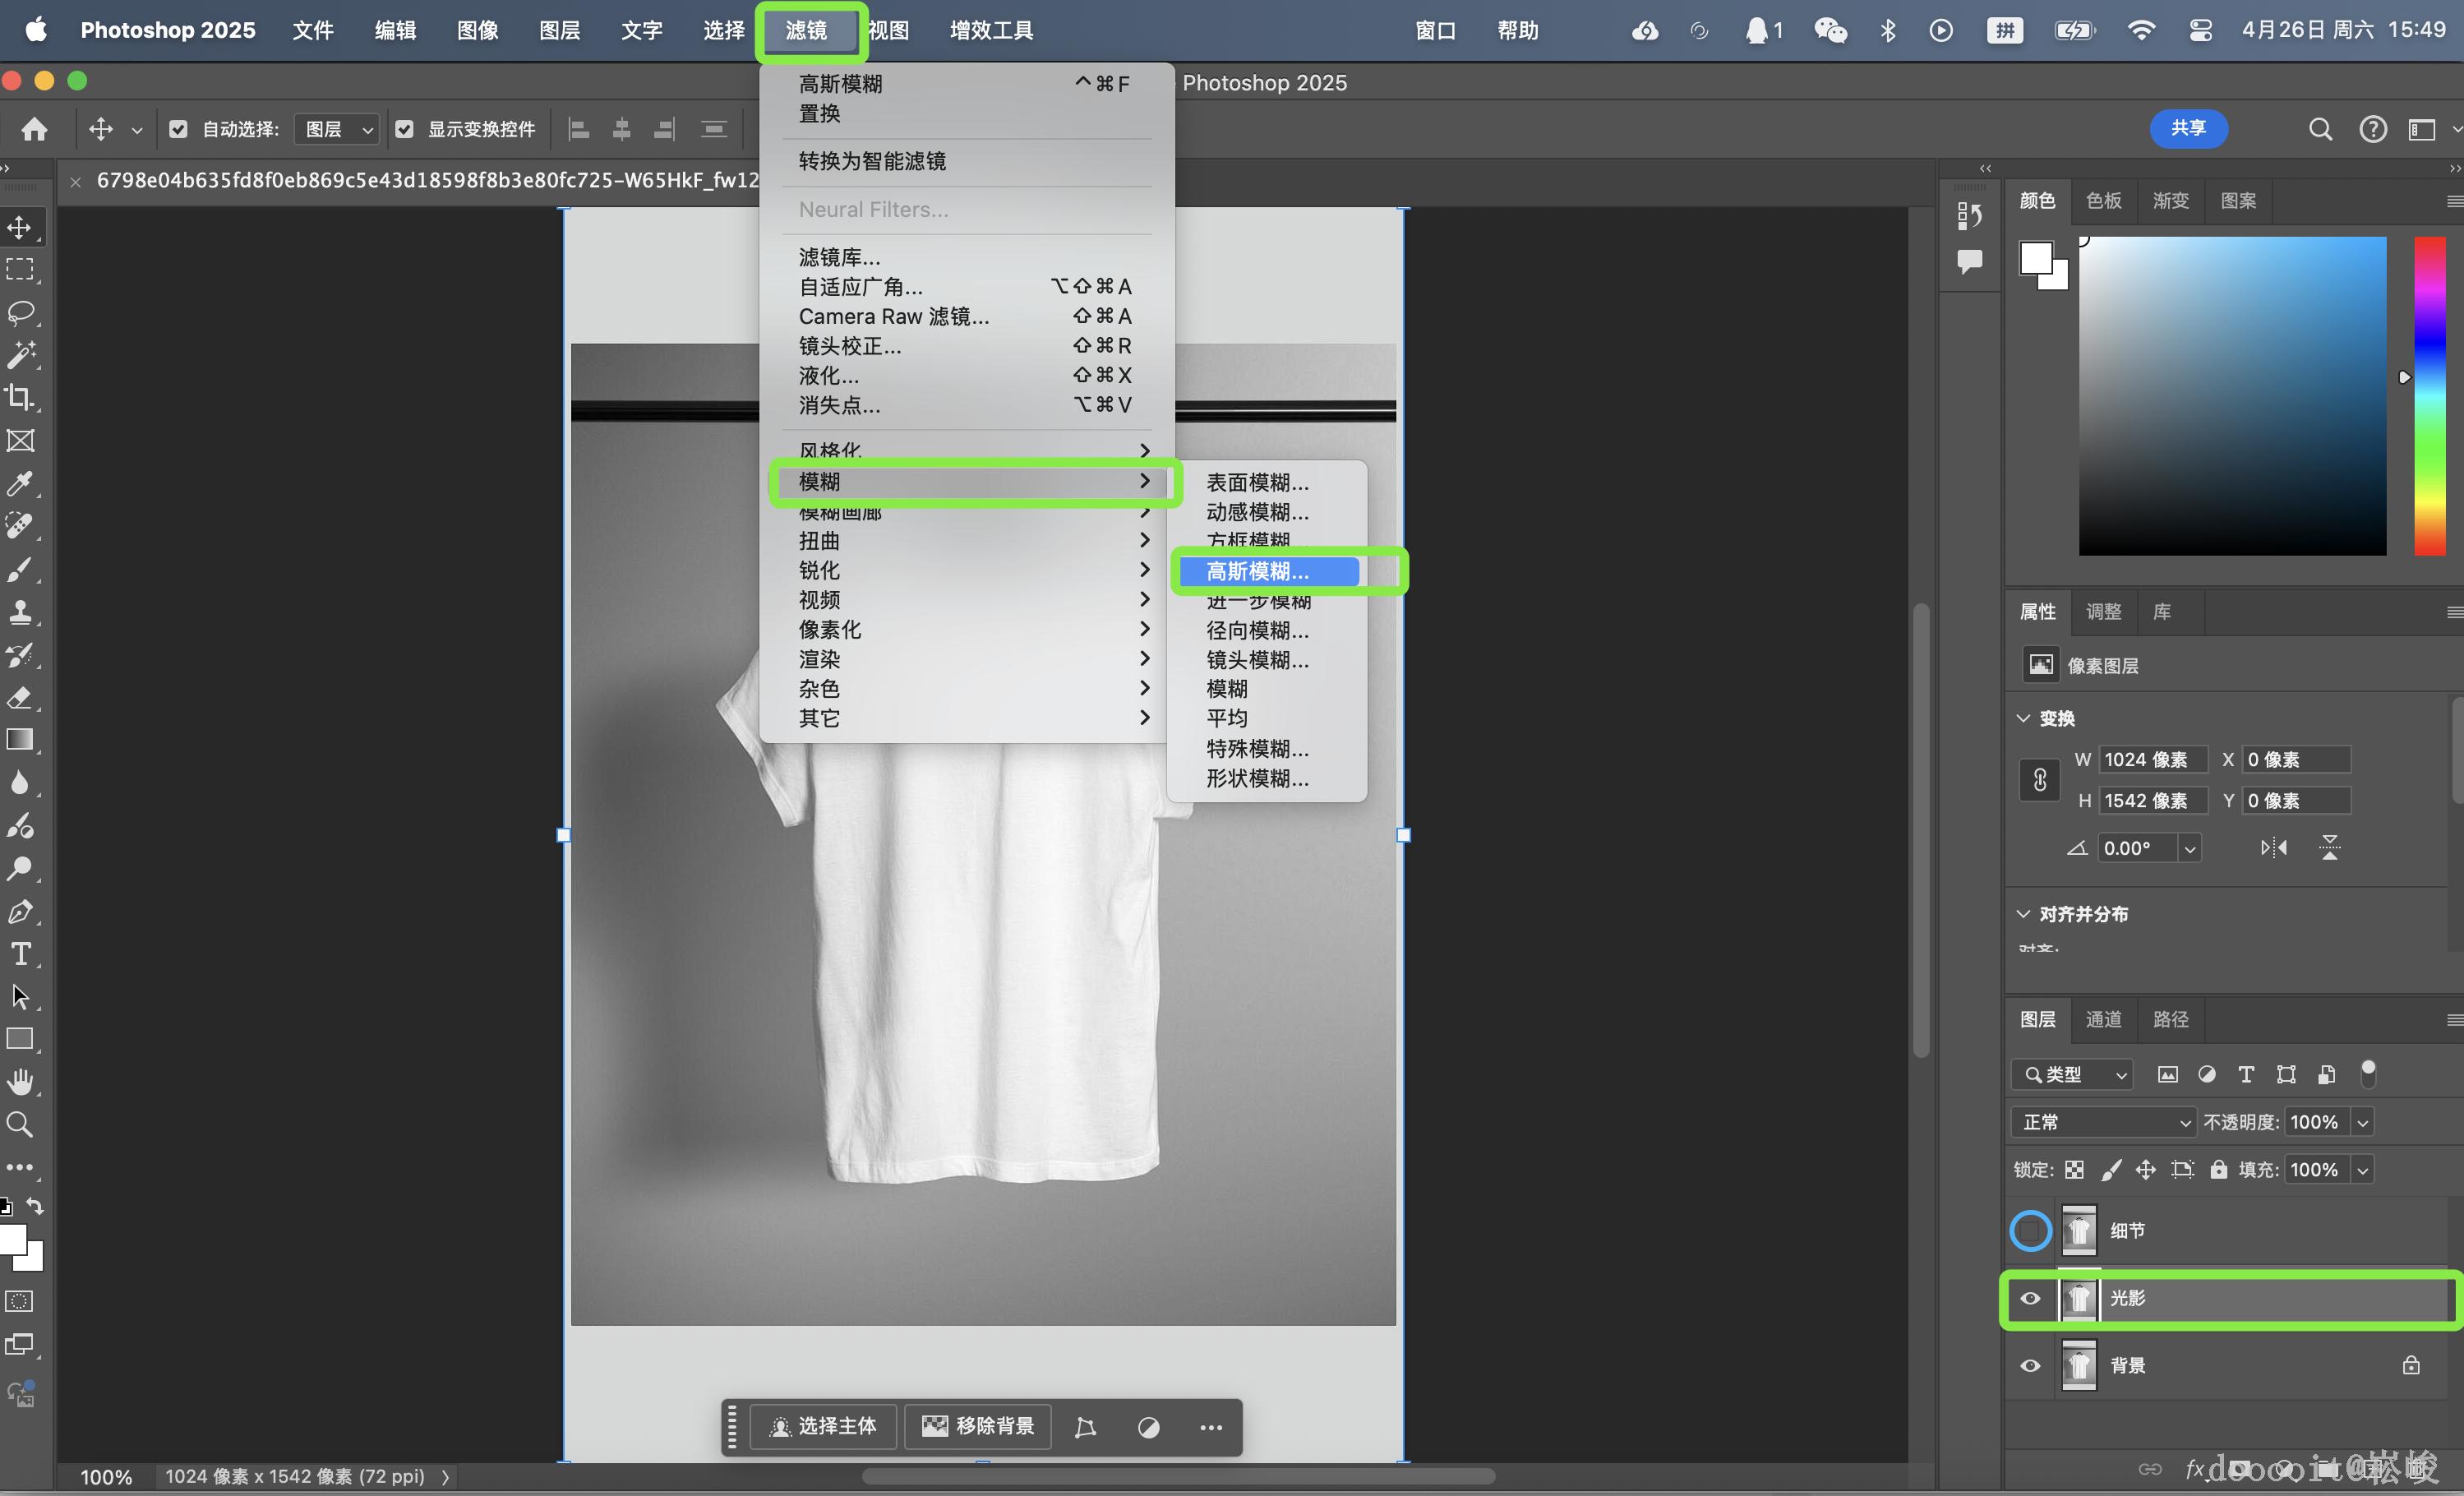
Task: Click the 移除背景 button
Action: point(977,1426)
